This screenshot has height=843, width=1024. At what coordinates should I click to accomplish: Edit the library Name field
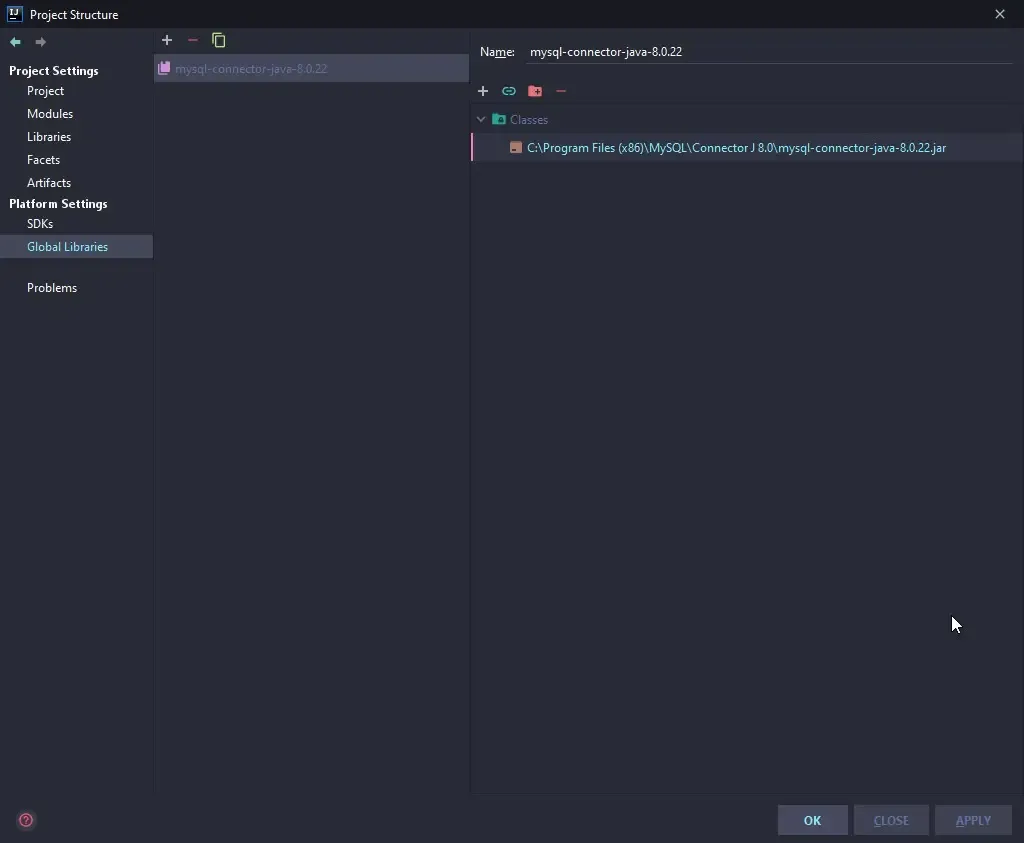click(768, 52)
